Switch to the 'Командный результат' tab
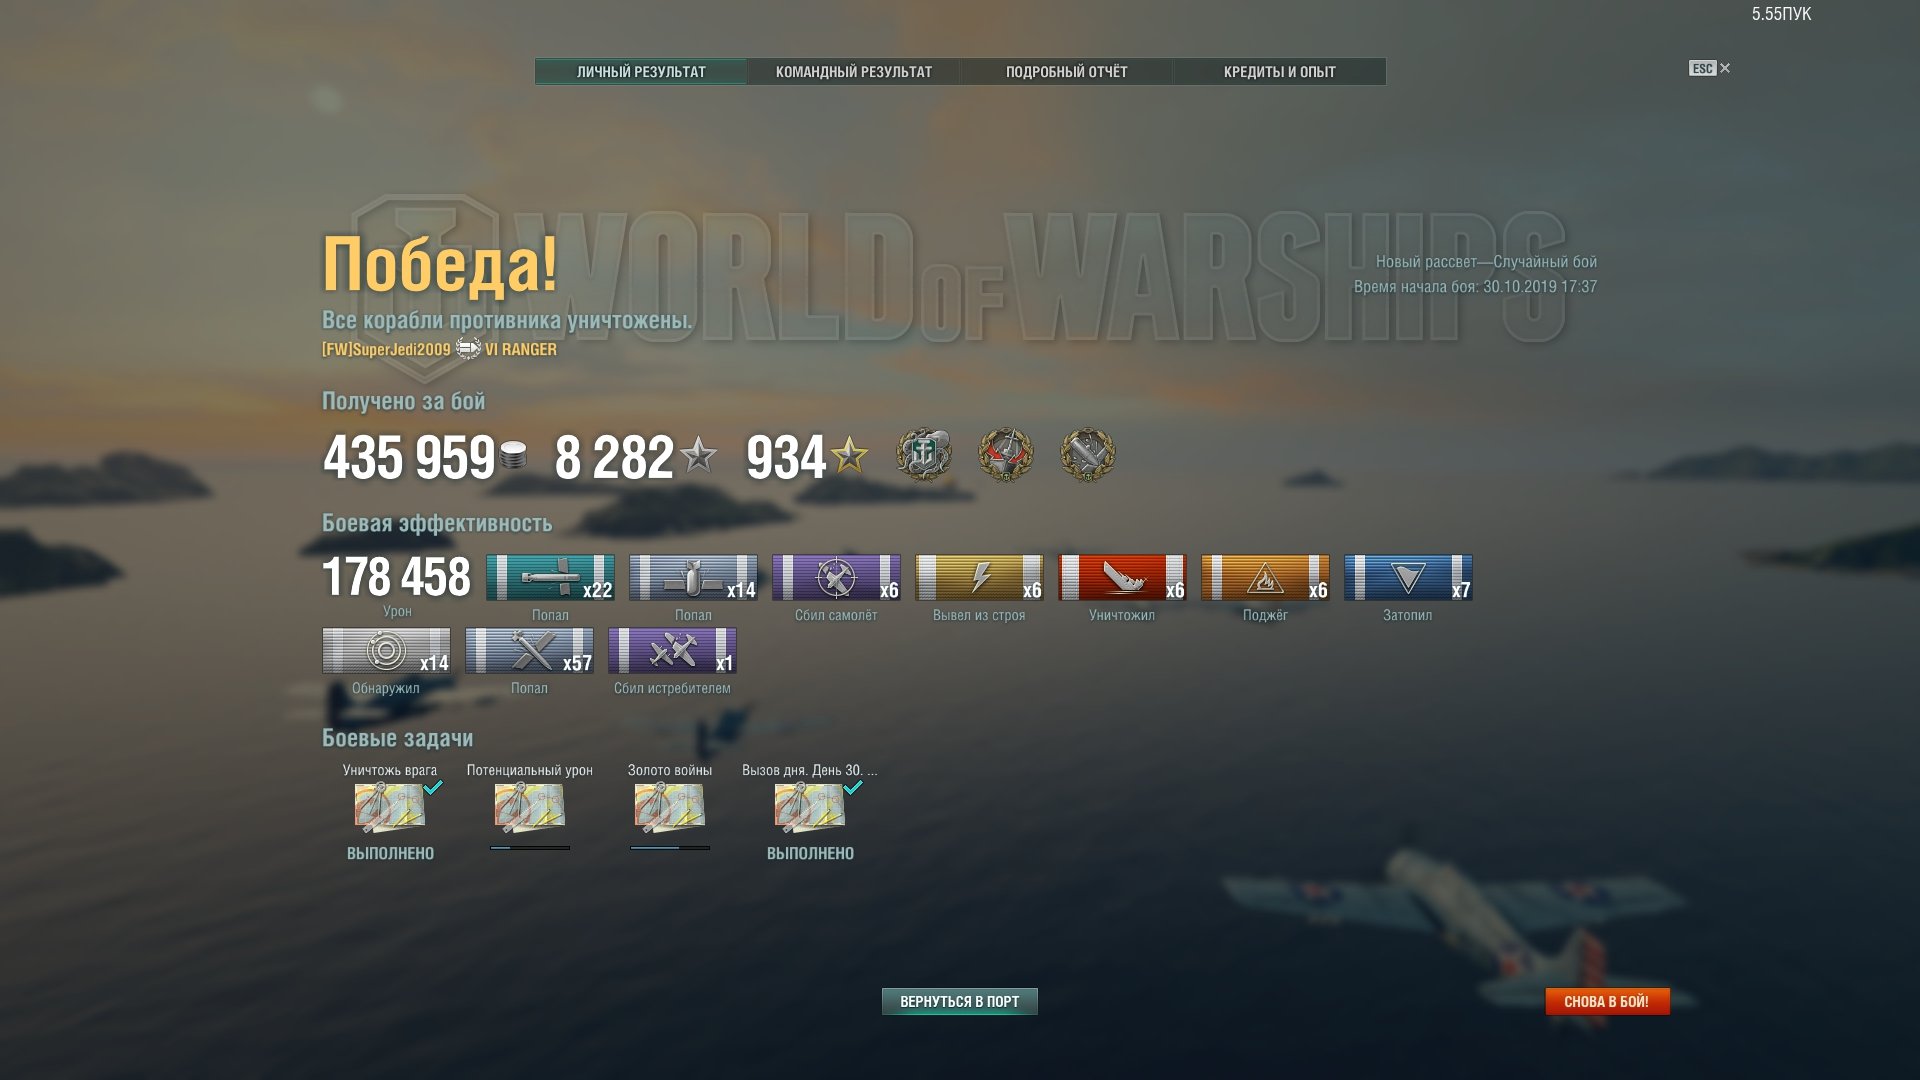The width and height of the screenshot is (1920, 1080). tap(854, 72)
